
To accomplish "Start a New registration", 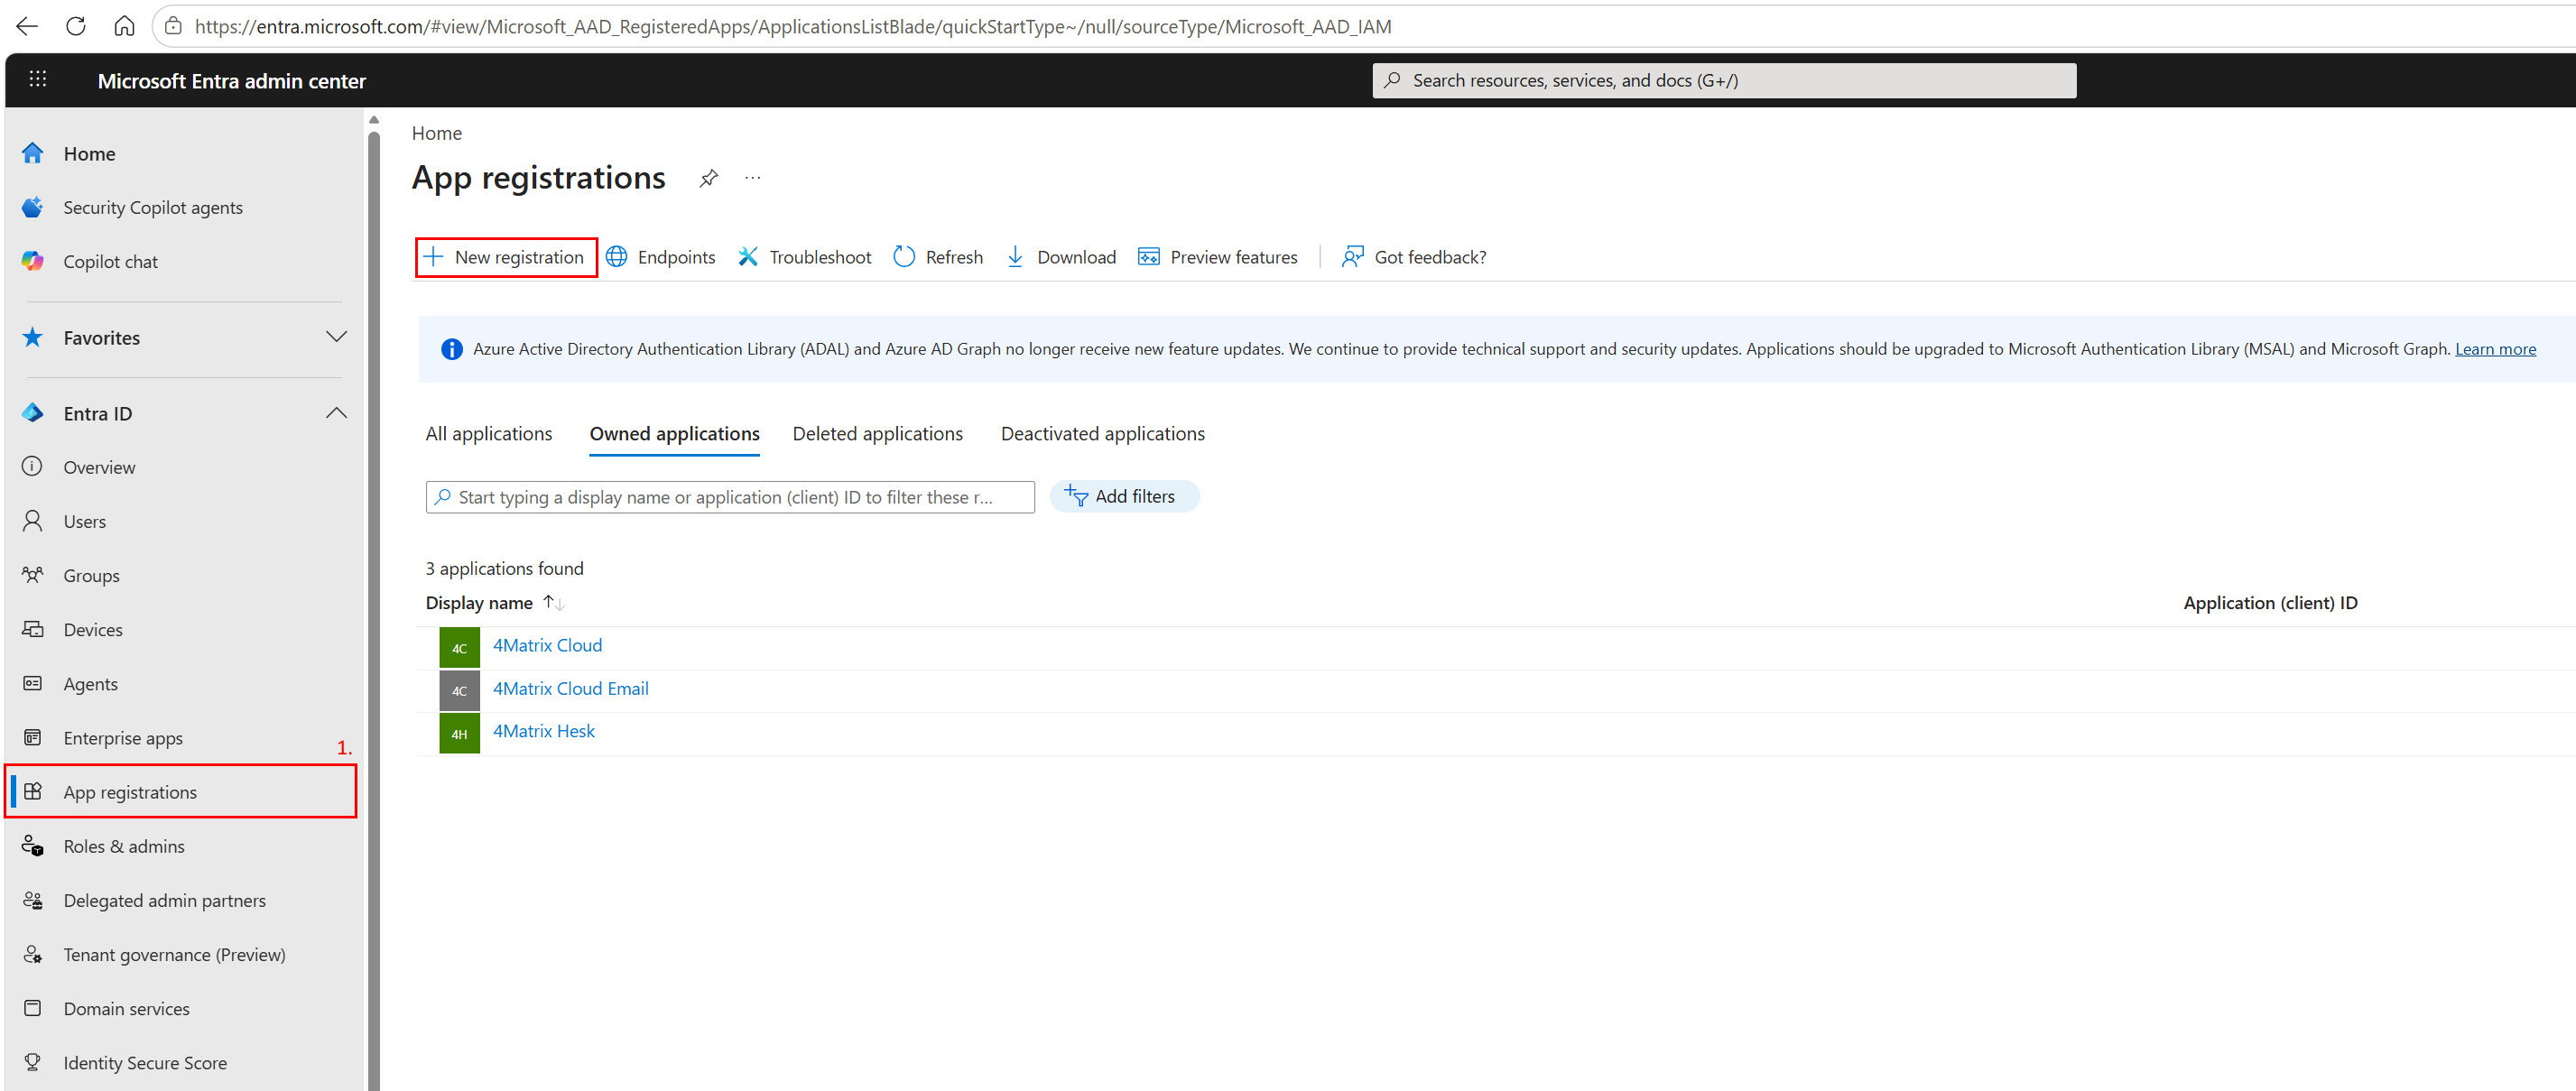I will (506, 257).
